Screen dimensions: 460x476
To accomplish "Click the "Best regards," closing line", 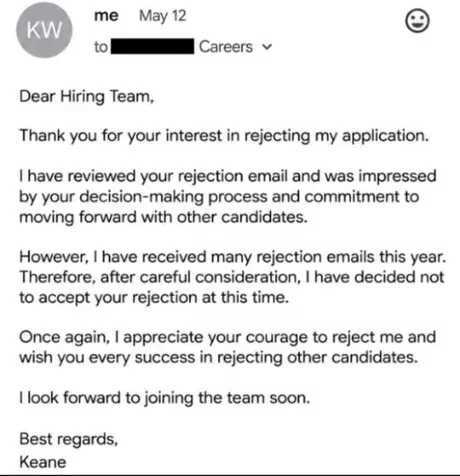I will pos(69,439).
